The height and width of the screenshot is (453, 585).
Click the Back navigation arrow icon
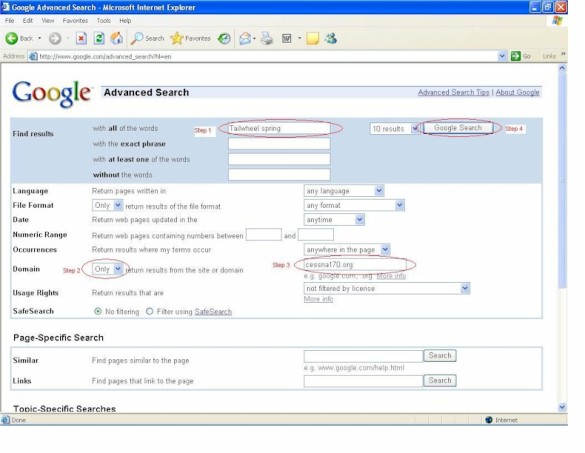pos(12,38)
